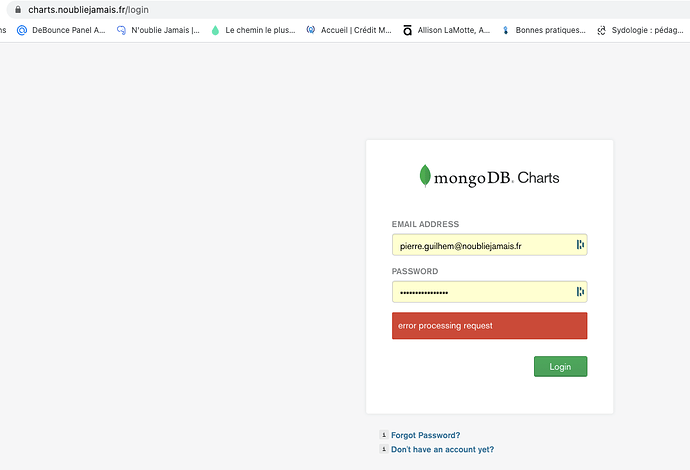
Task: Click the green droplet bookmark icon
Action: click(x=214, y=31)
